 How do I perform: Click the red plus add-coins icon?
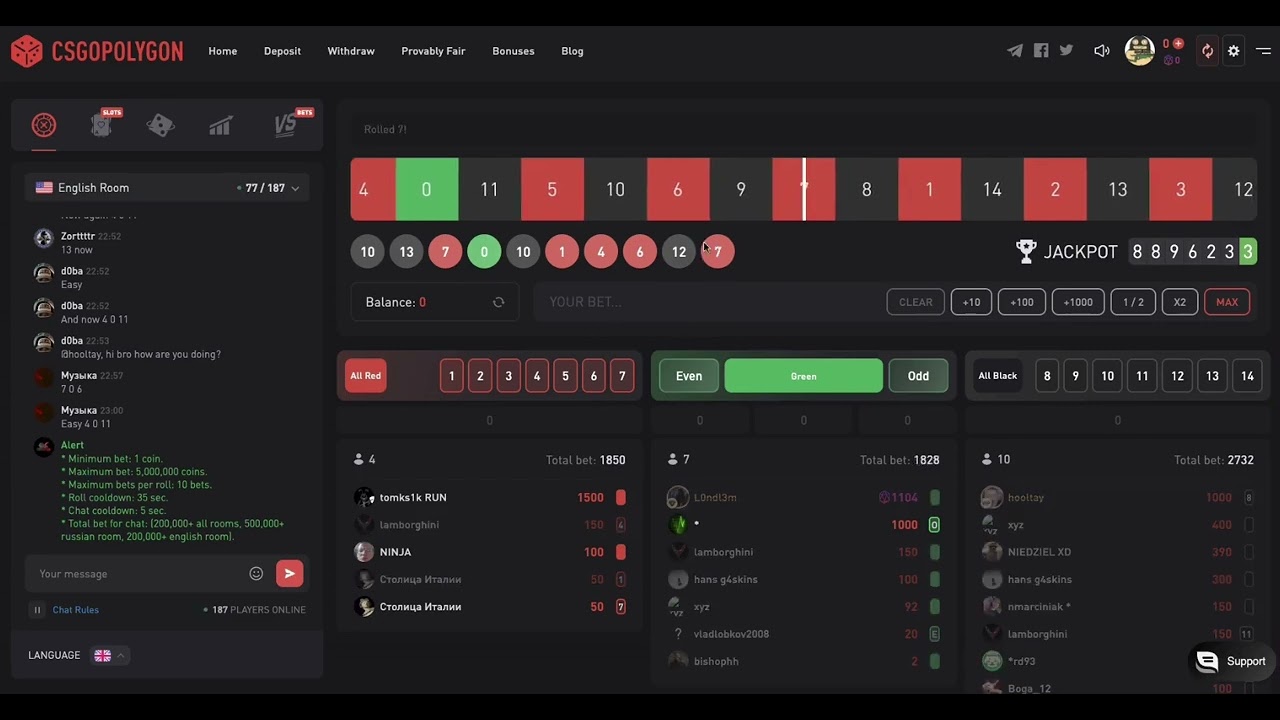point(1178,44)
